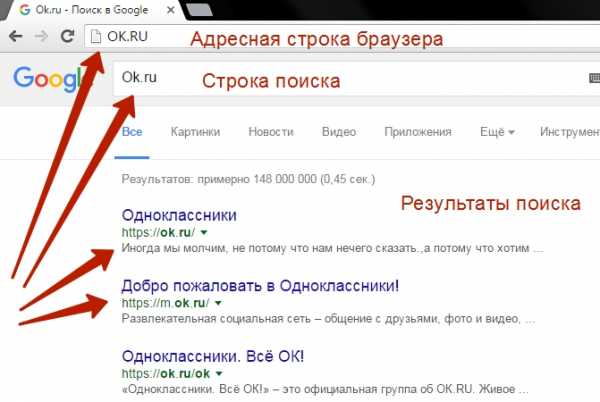
Task: Open a new browser tab
Action: 199,10
